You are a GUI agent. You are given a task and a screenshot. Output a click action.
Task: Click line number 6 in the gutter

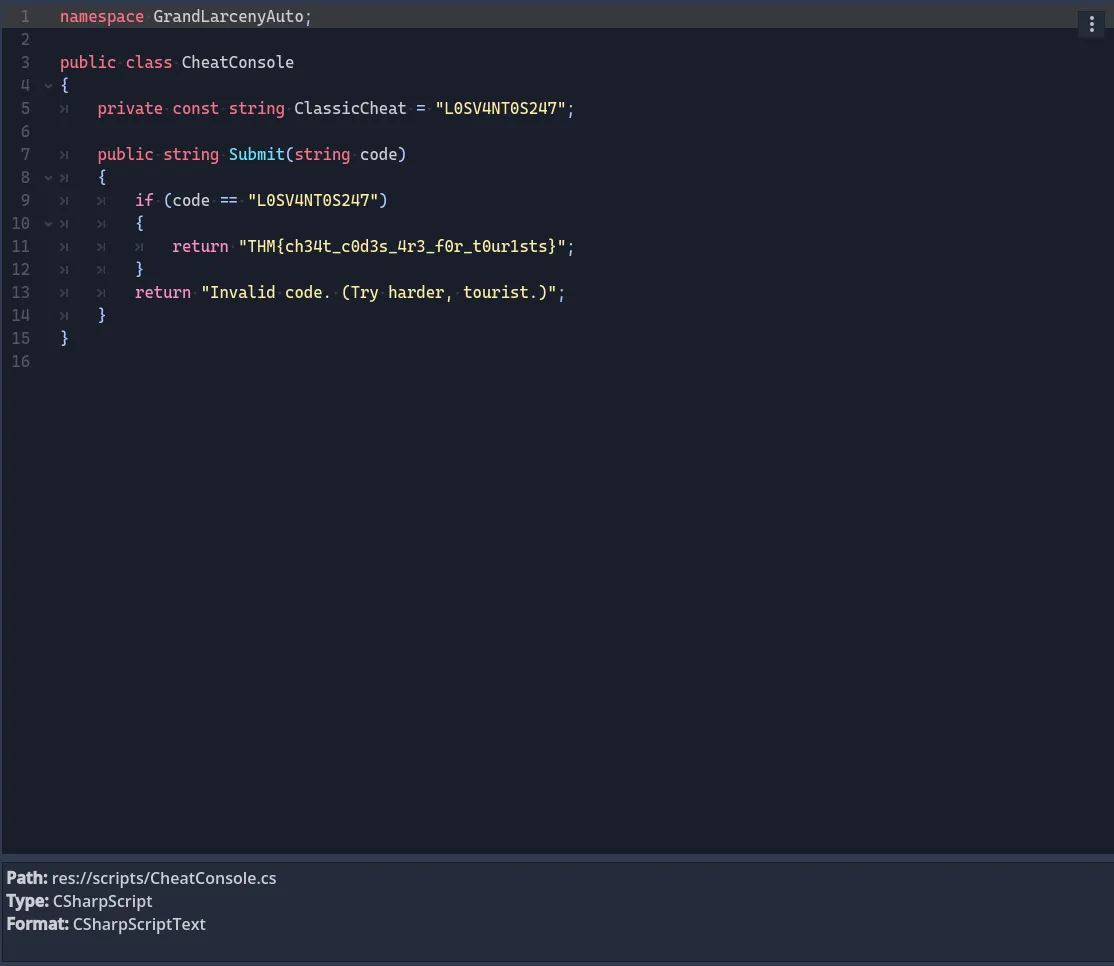[25, 131]
